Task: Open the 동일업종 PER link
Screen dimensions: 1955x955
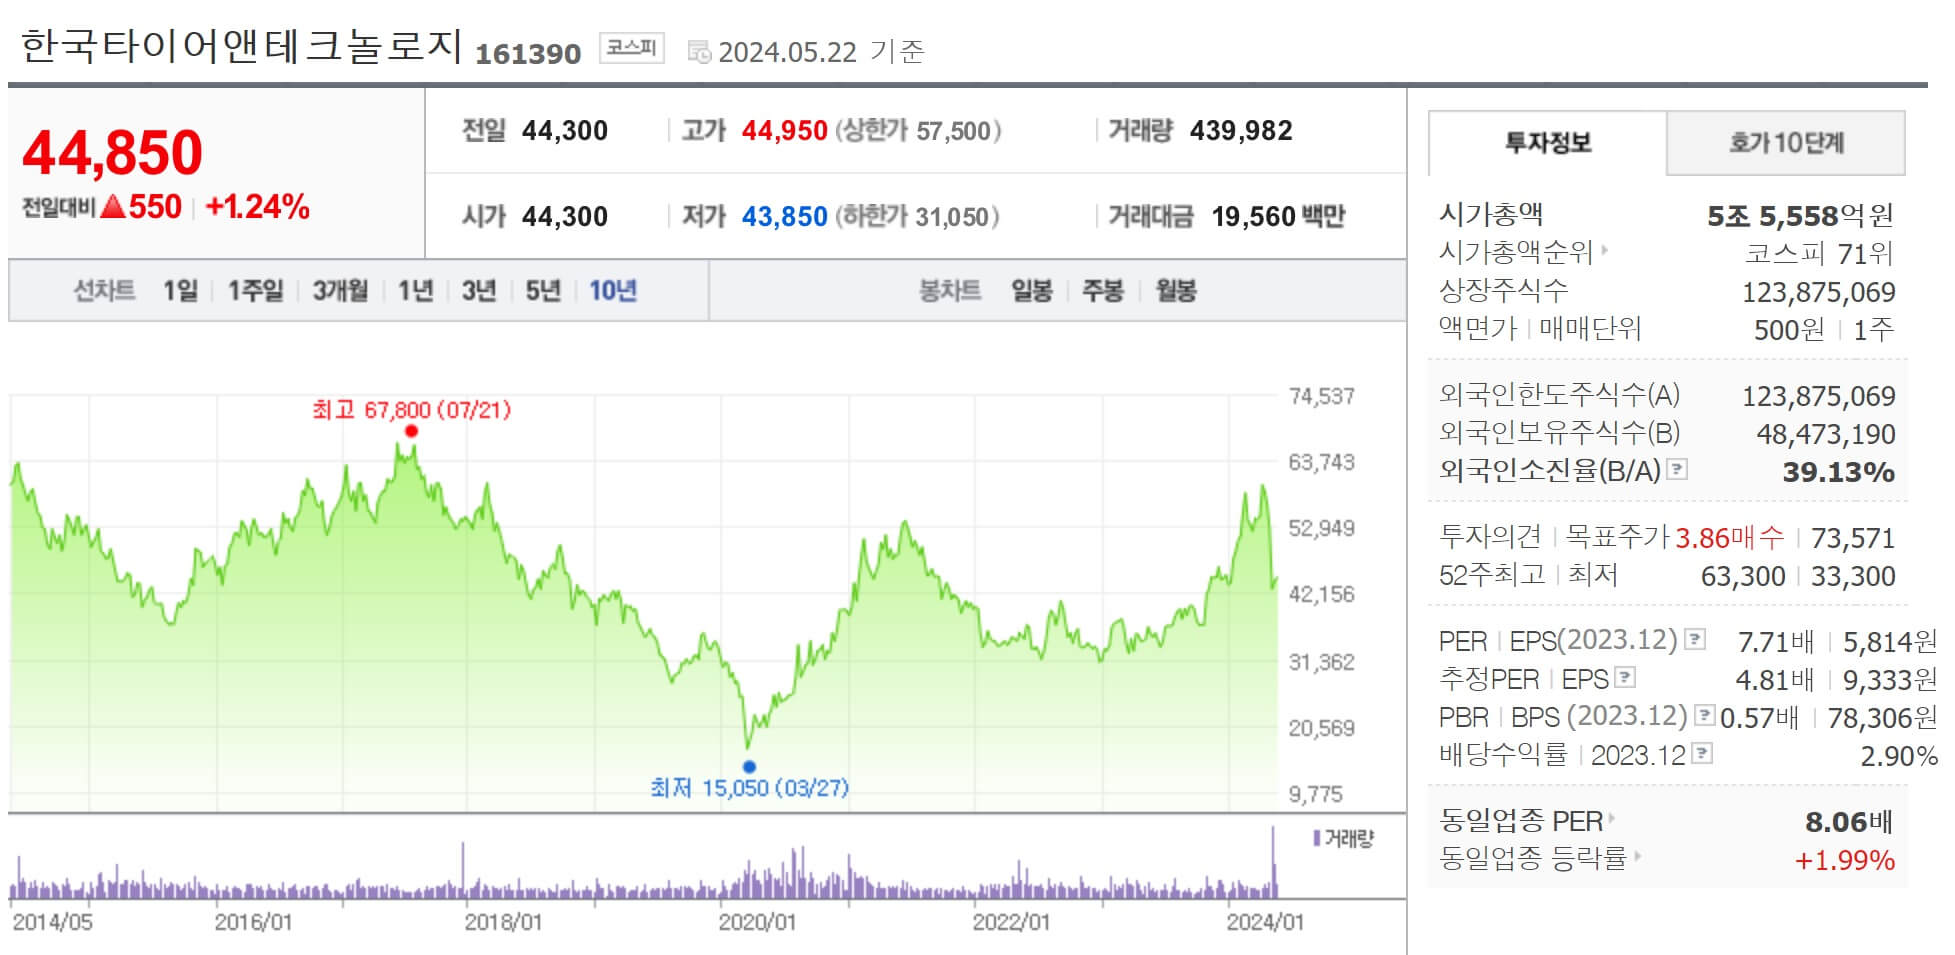Action: [1527, 821]
